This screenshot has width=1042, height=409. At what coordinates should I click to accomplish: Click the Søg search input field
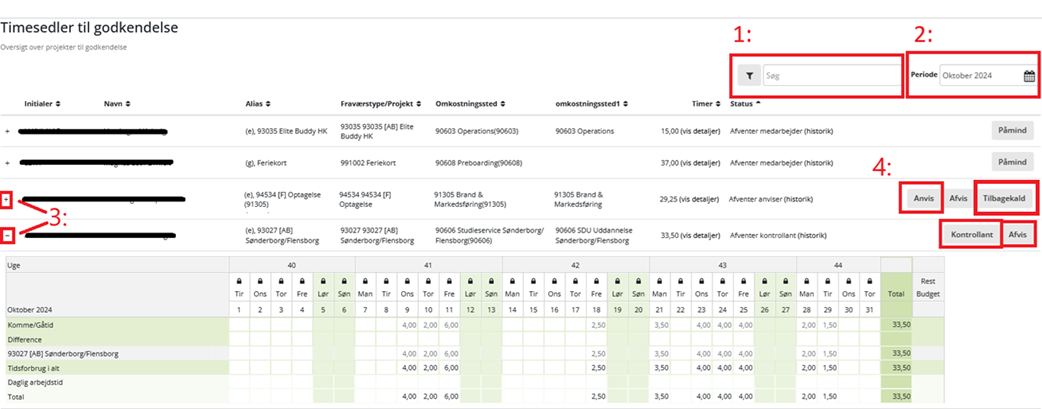tap(830, 76)
